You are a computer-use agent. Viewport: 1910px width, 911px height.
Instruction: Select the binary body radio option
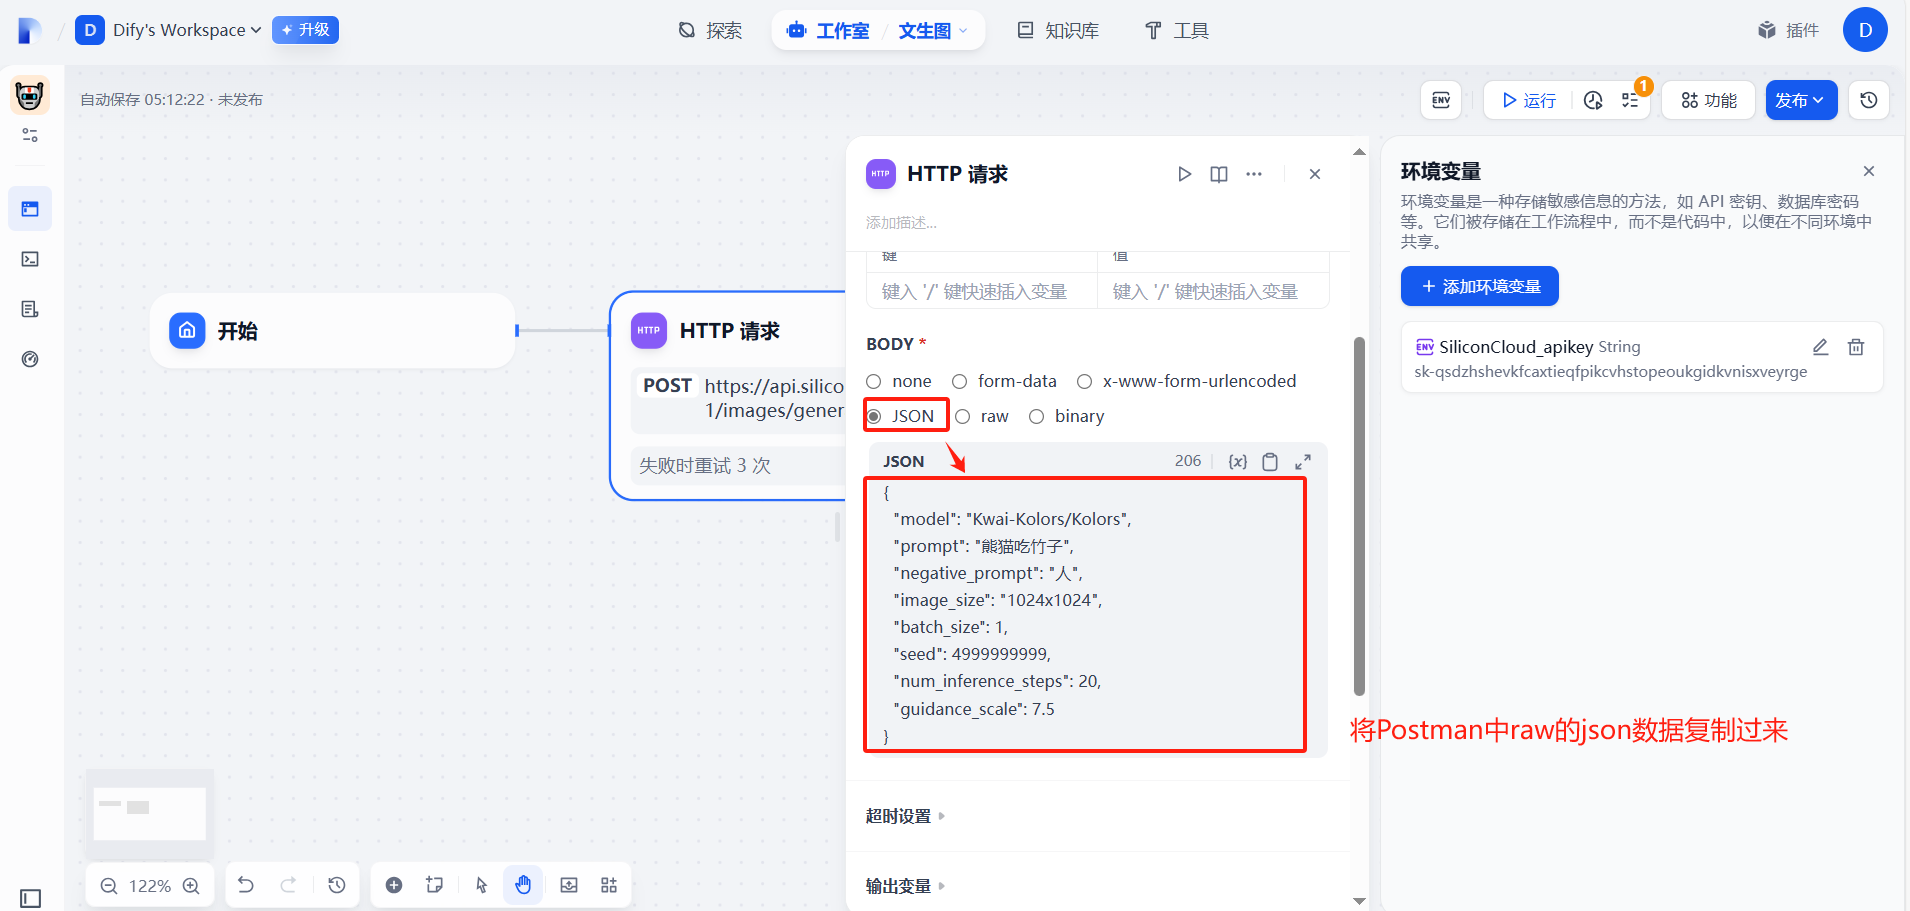[x=1037, y=416]
